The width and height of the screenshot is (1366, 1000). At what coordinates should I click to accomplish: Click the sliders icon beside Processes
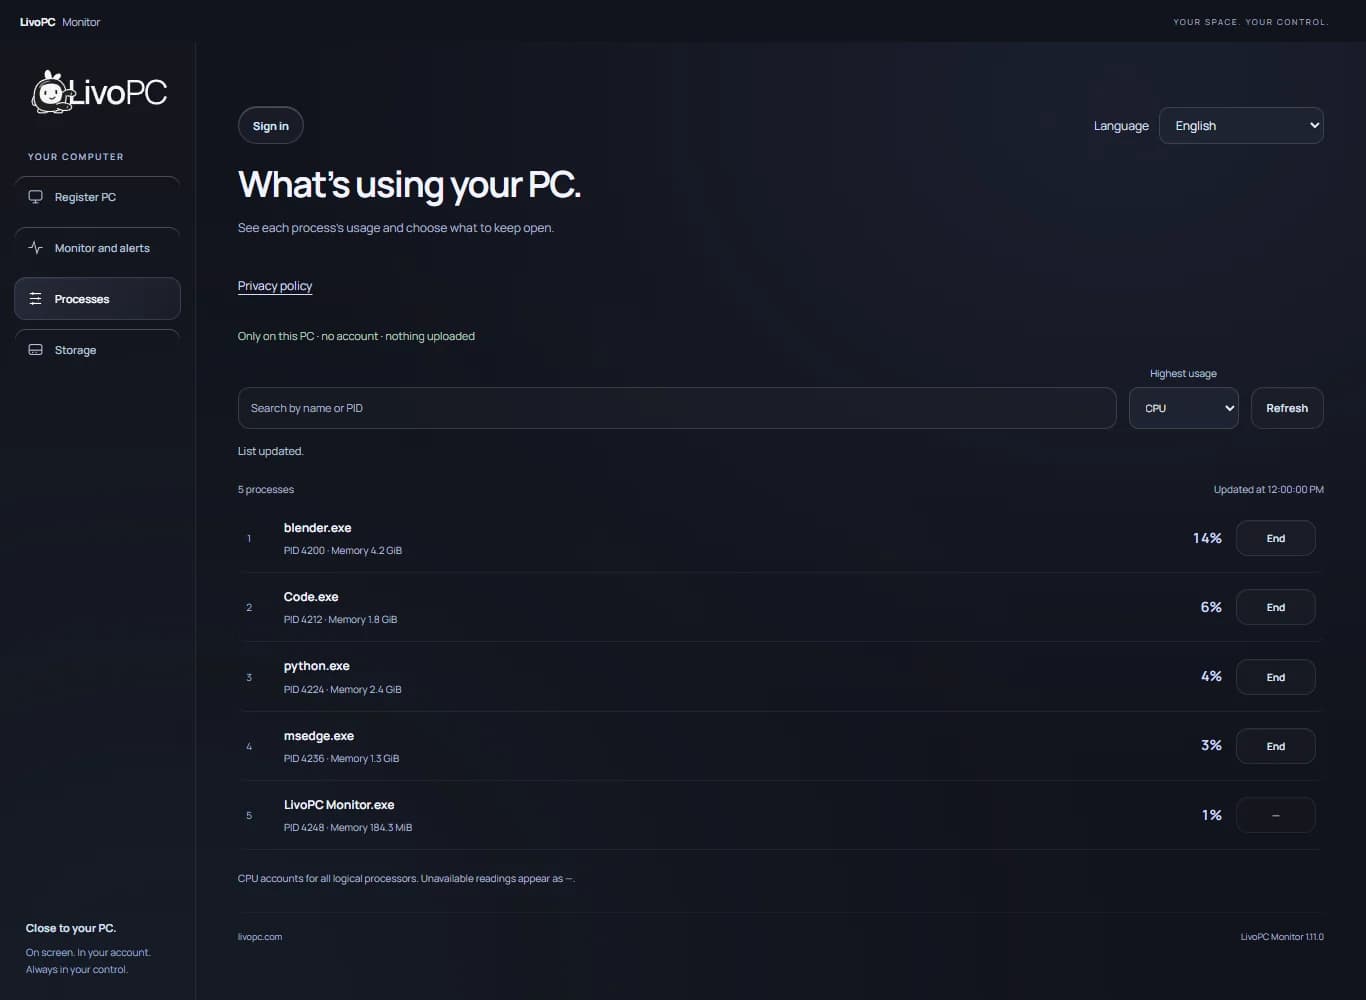(x=36, y=299)
